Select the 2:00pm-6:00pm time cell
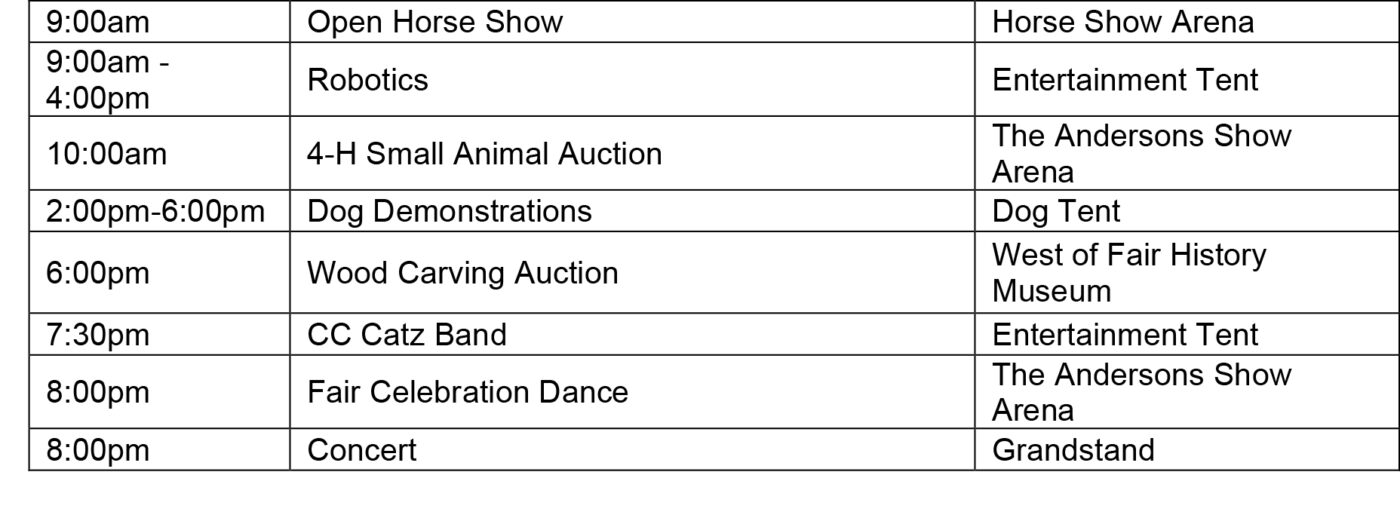 point(155,212)
